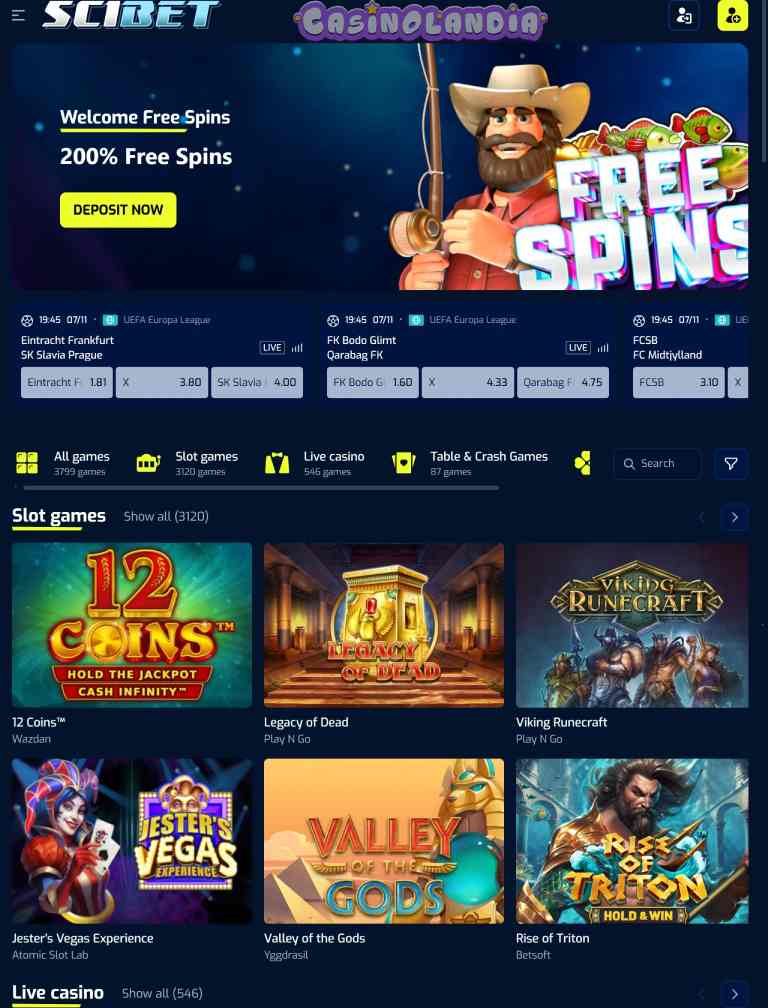The width and height of the screenshot is (768, 1008).
Task: Advance Slot games carousel with right arrow
Action: tap(735, 517)
